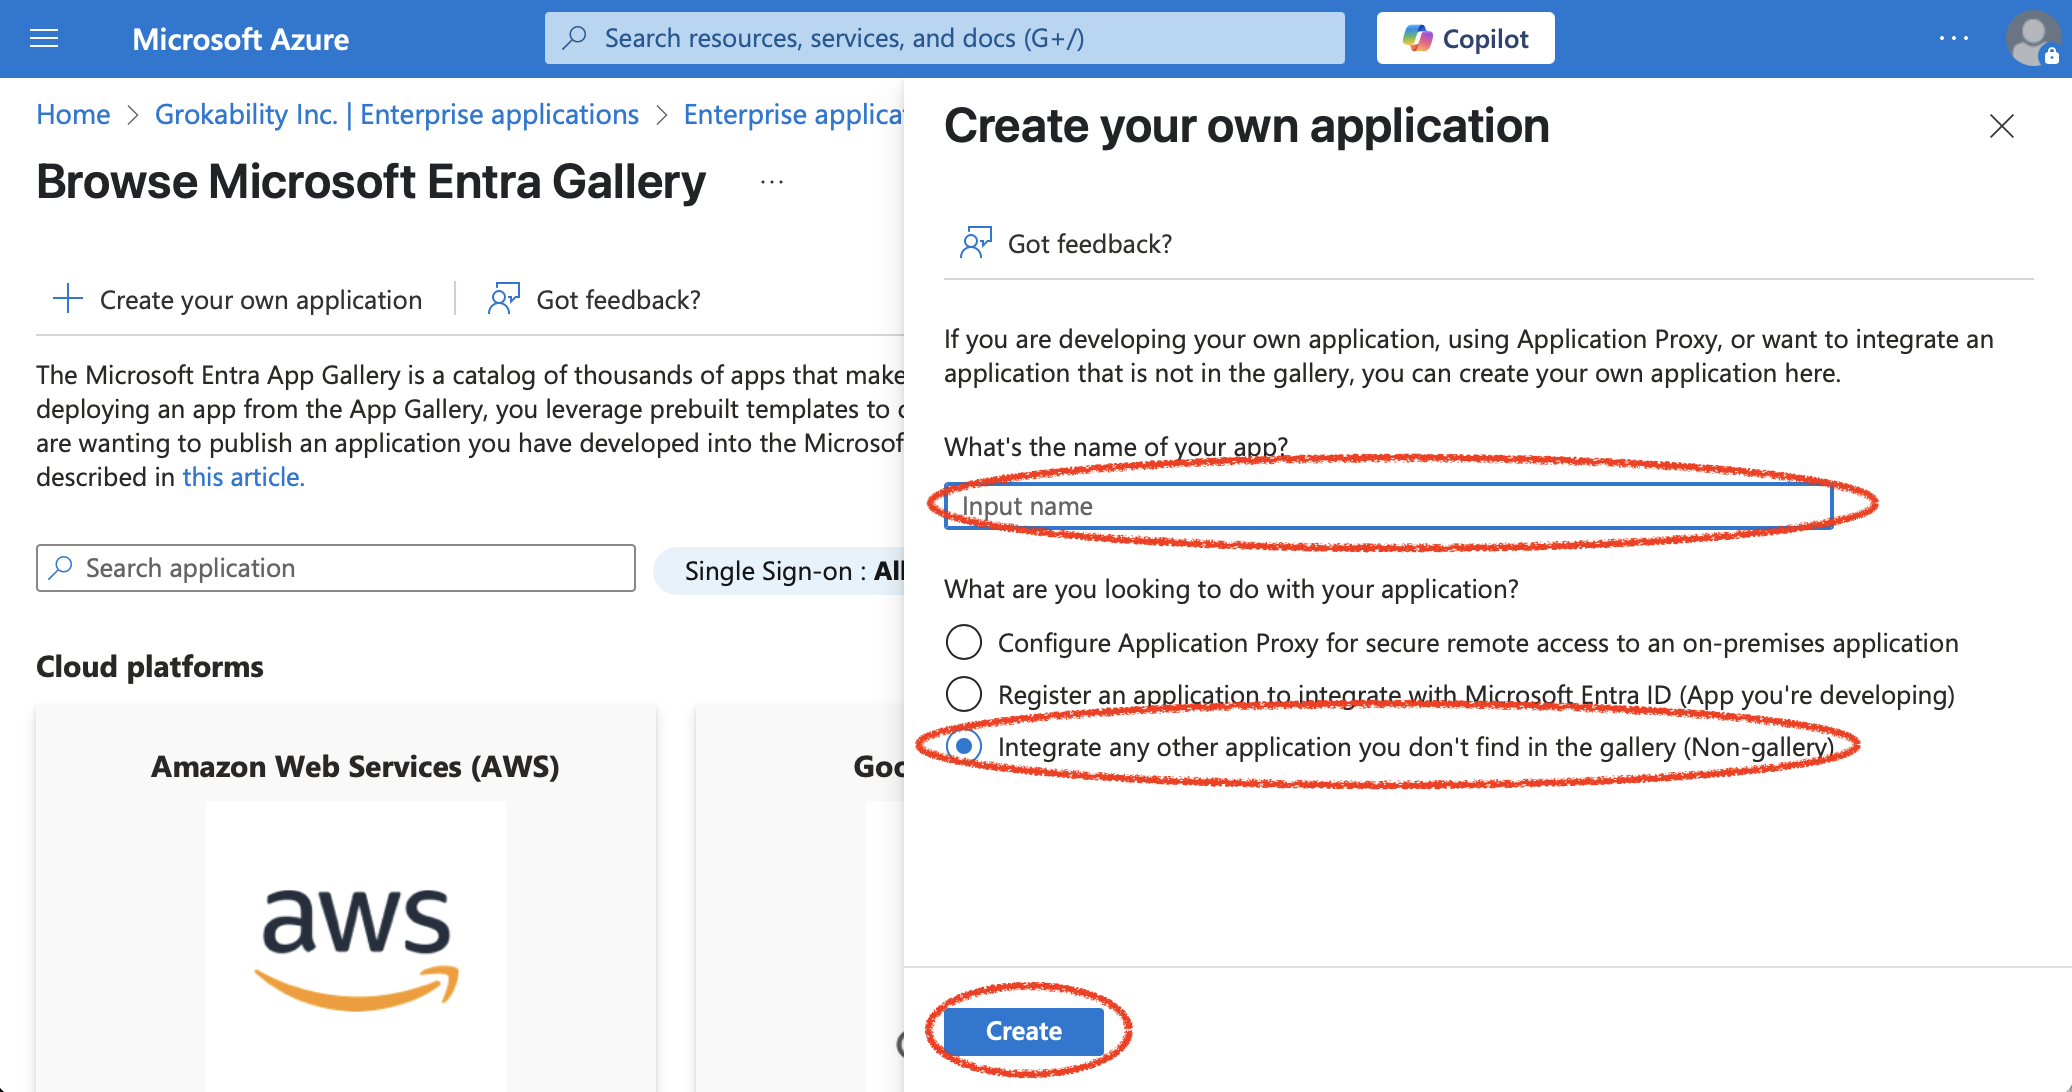Close the Create your own application panel

[x=2001, y=126]
